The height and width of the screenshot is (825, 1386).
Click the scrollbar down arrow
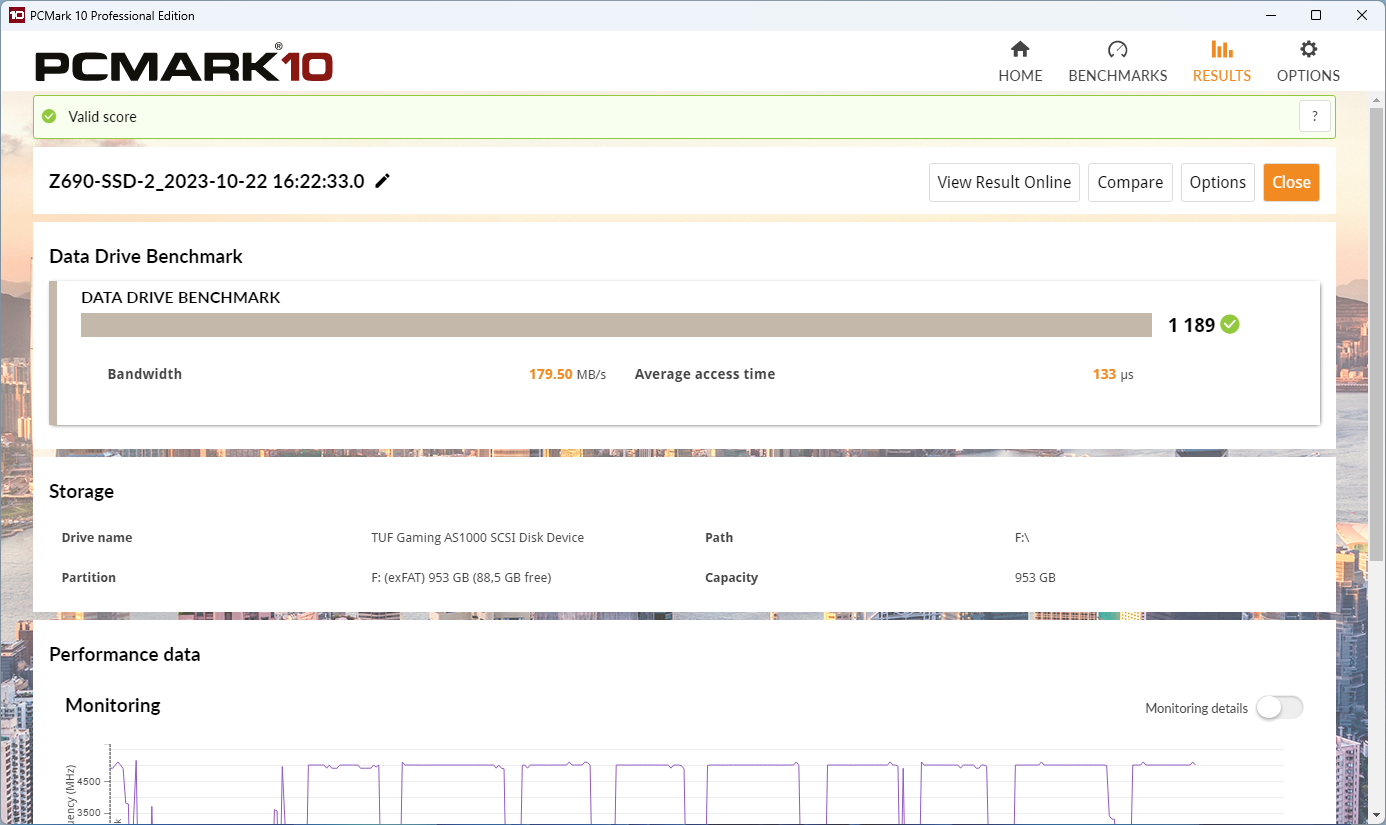click(1377, 817)
